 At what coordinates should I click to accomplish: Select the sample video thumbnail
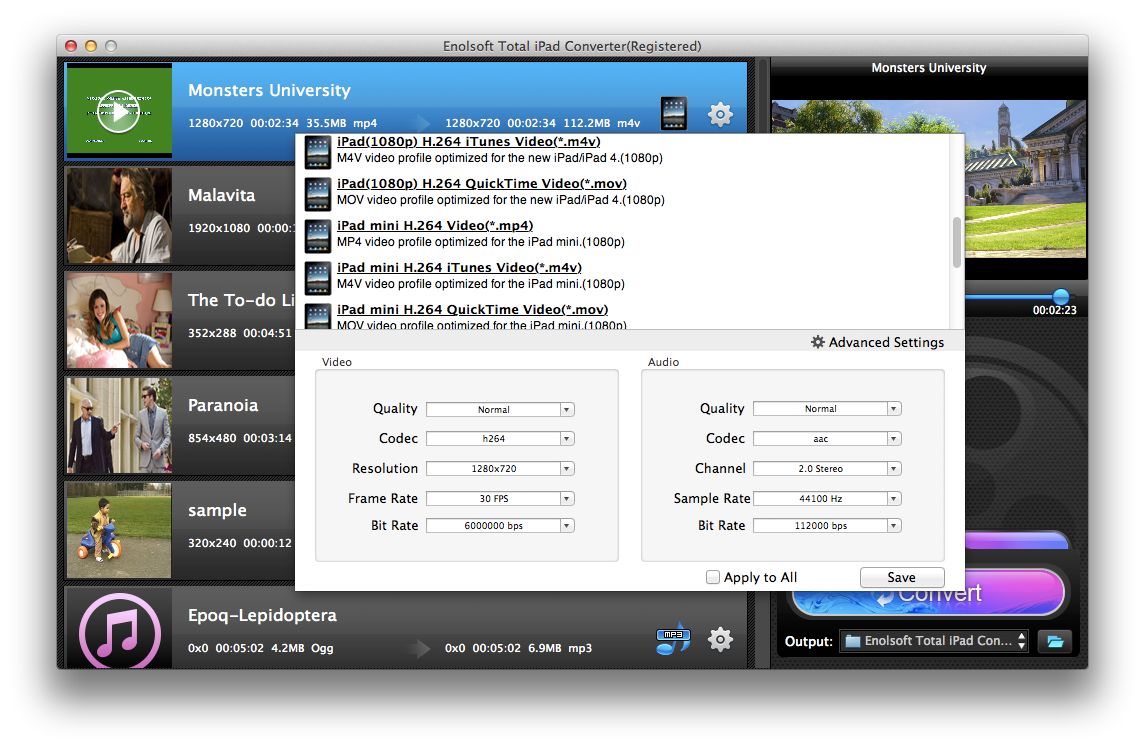(x=119, y=530)
